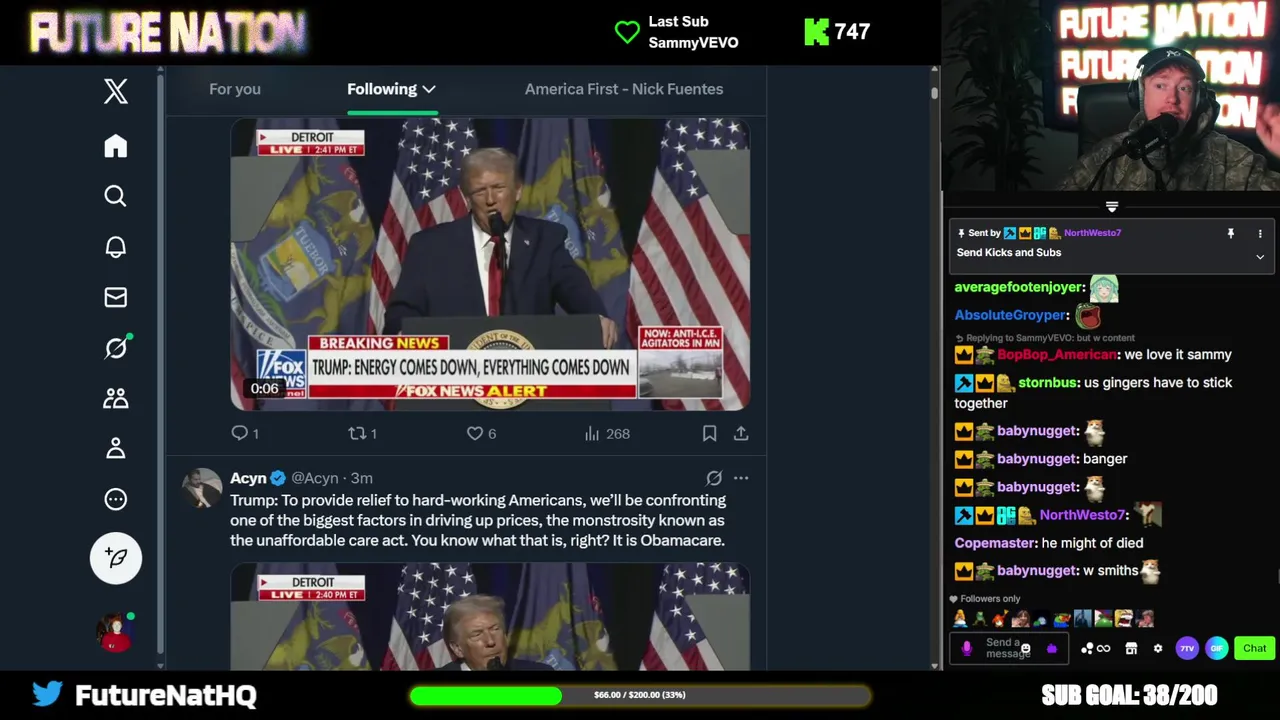Expand the Following tab chevron

click(429, 89)
